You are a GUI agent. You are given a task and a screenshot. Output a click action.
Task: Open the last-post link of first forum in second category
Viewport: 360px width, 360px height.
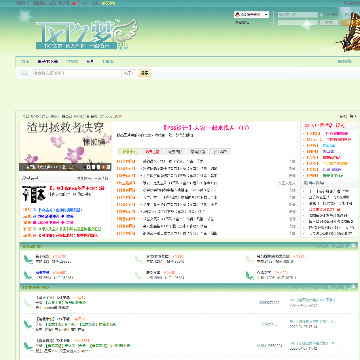pyautogui.click(x=313, y=300)
